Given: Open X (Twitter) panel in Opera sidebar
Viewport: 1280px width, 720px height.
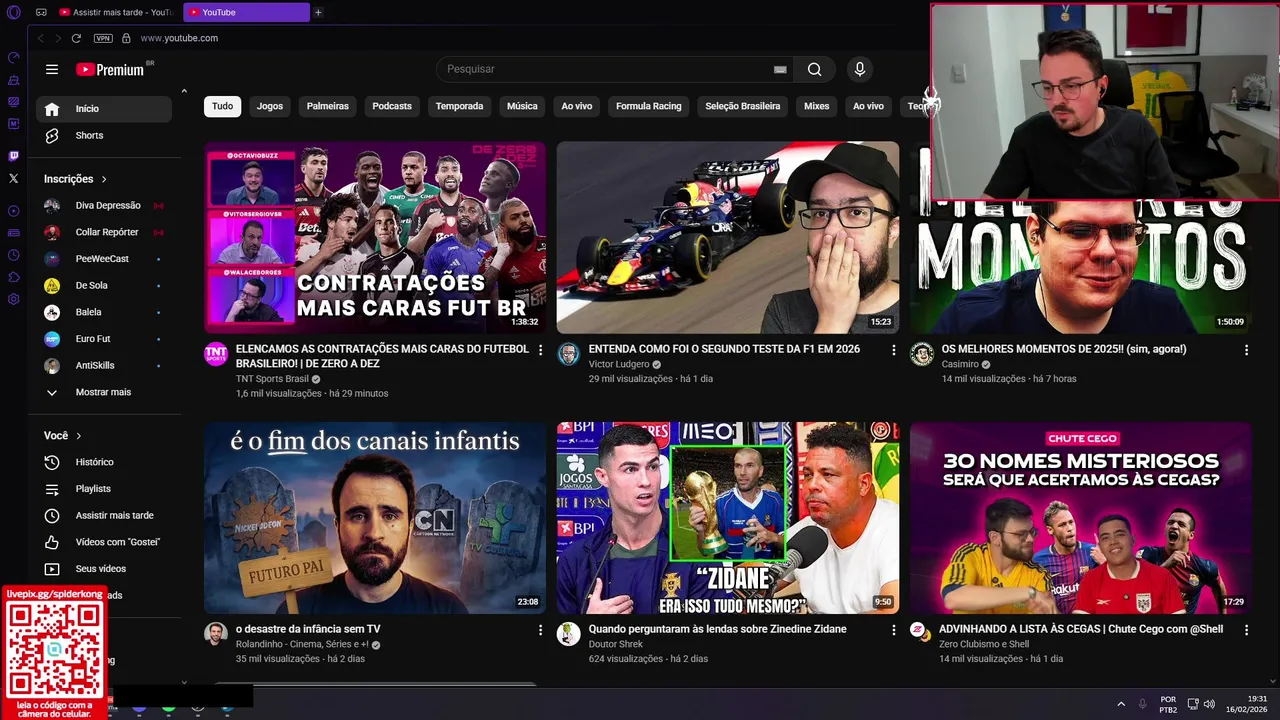Looking at the screenshot, I should [13, 178].
